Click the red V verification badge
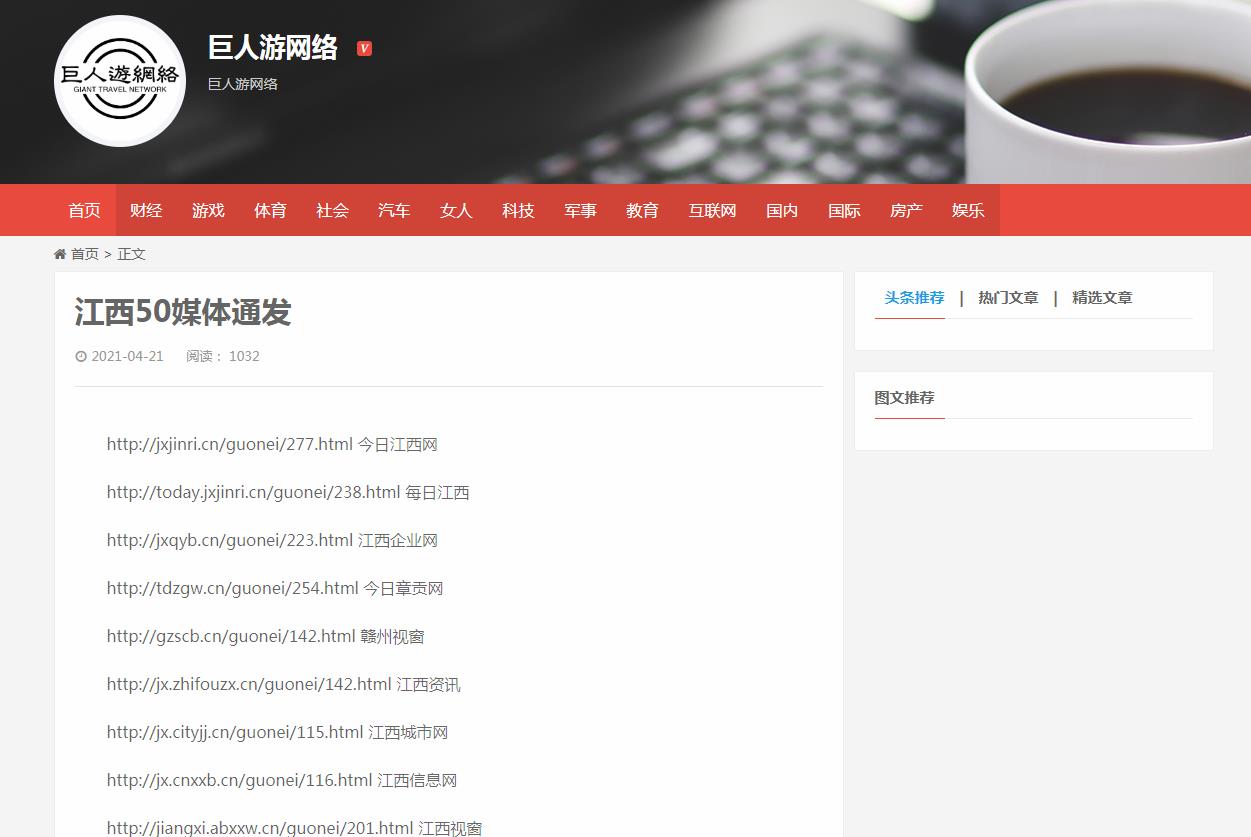The width and height of the screenshot is (1251, 837). [x=364, y=48]
